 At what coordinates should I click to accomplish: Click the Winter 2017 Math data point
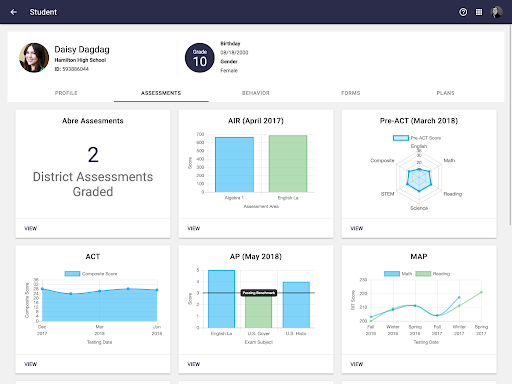point(459,297)
